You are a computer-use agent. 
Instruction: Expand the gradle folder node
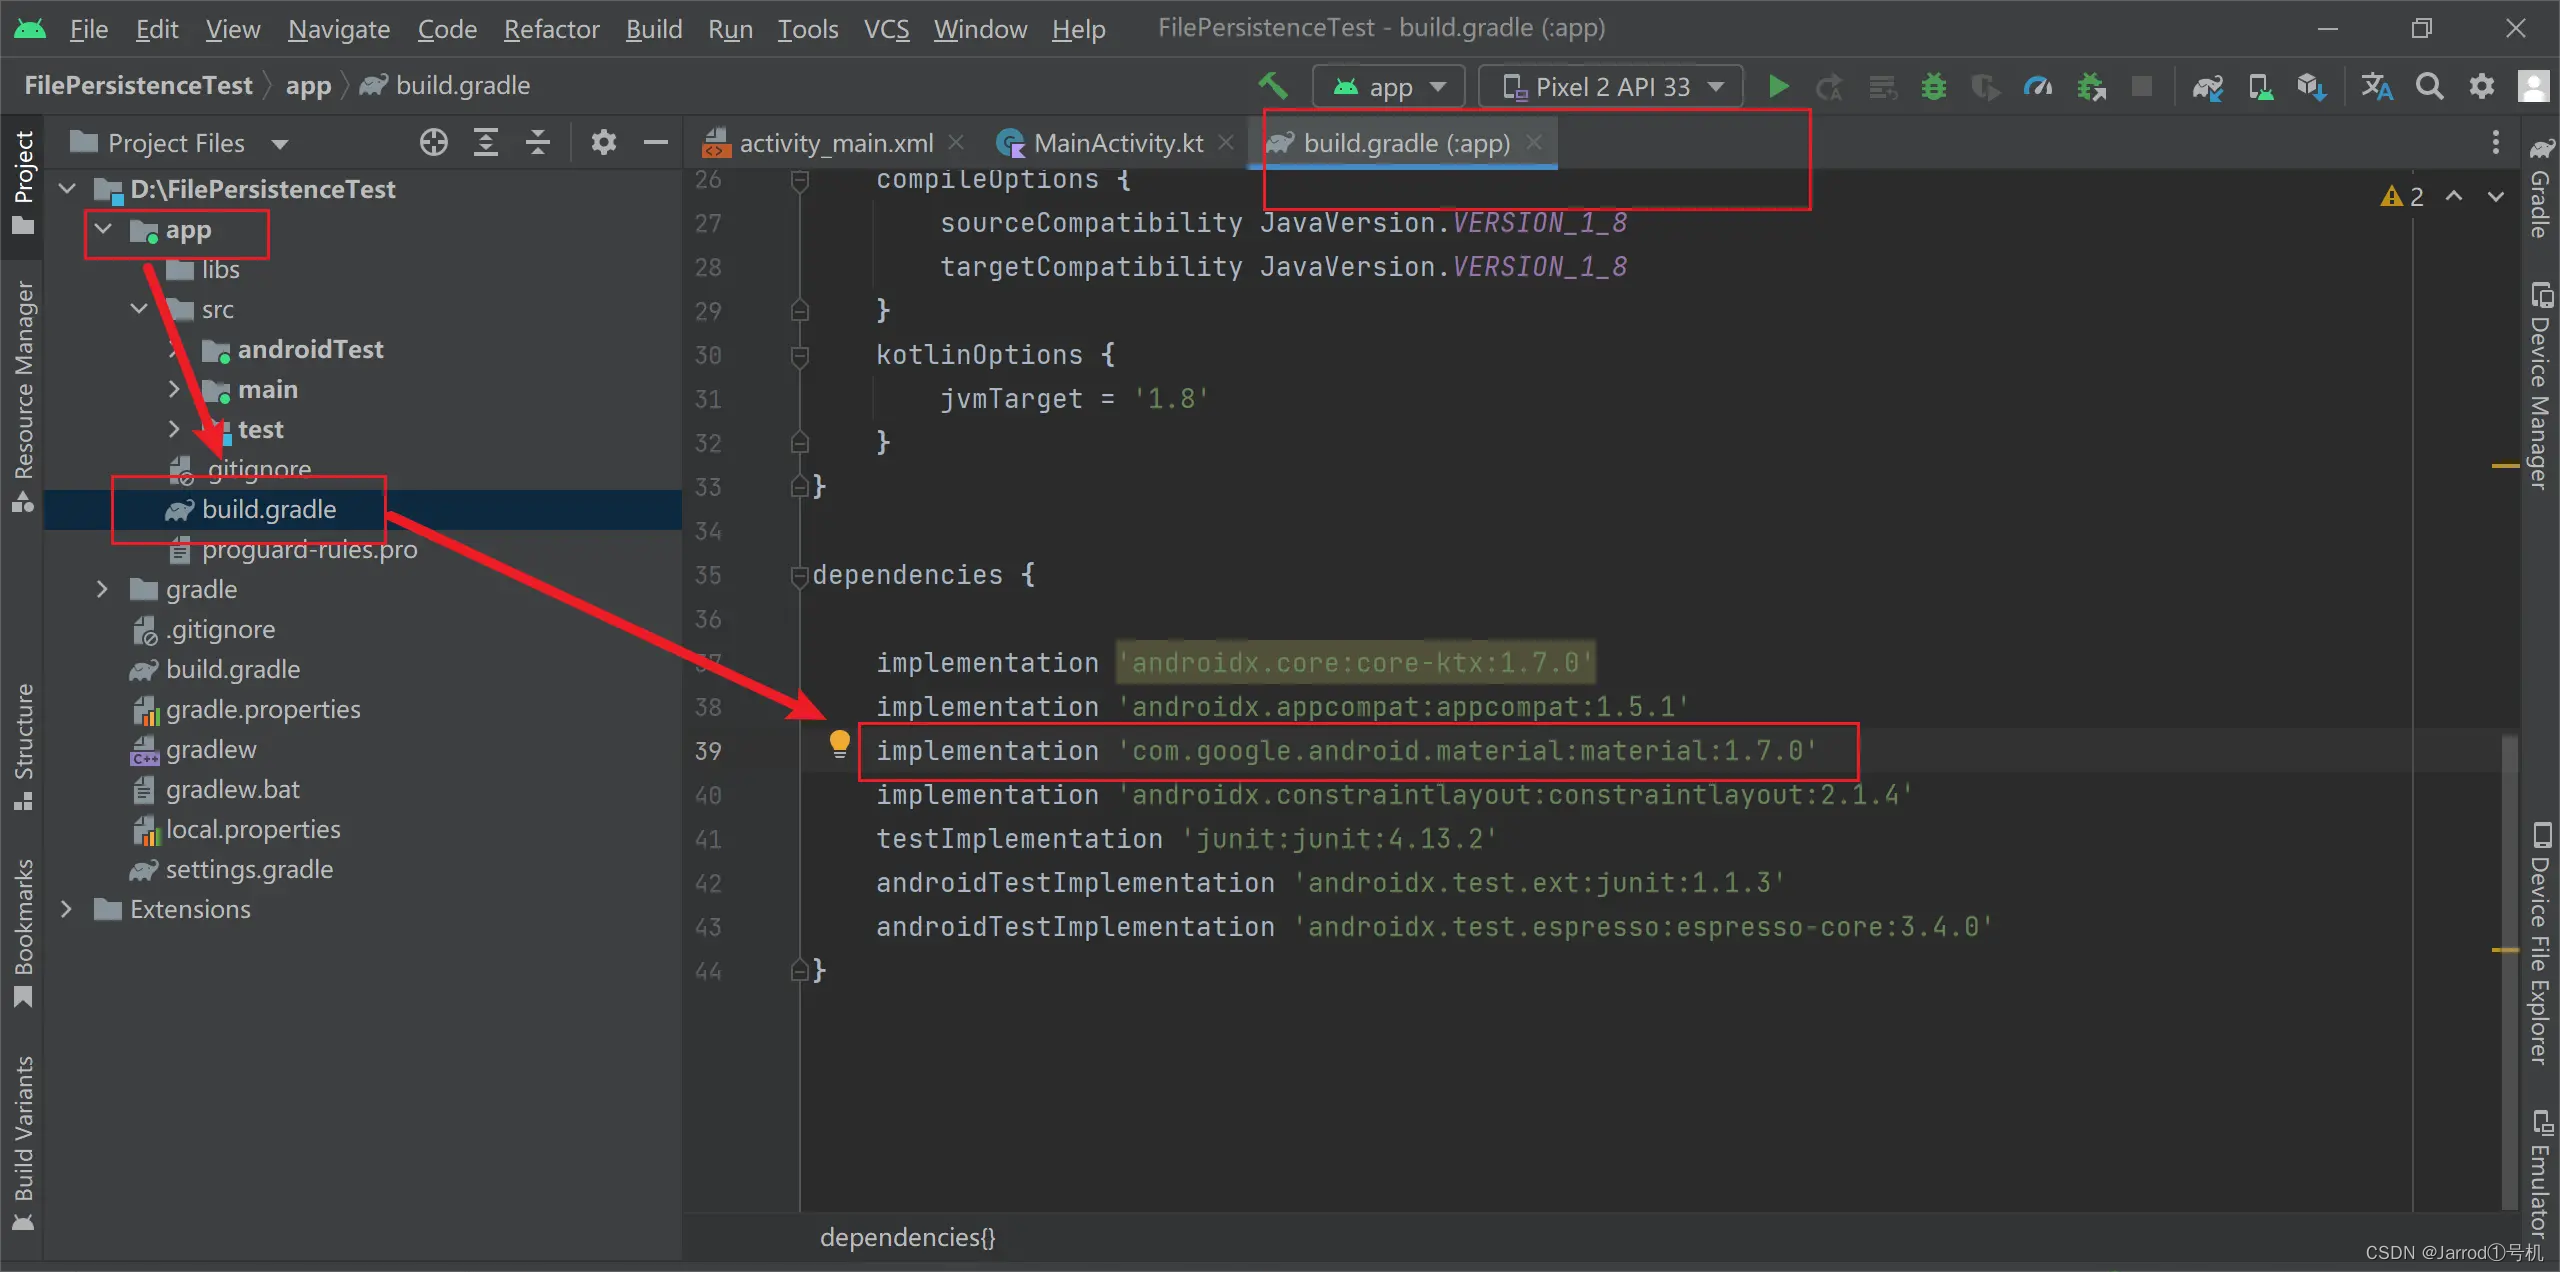coord(102,589)
